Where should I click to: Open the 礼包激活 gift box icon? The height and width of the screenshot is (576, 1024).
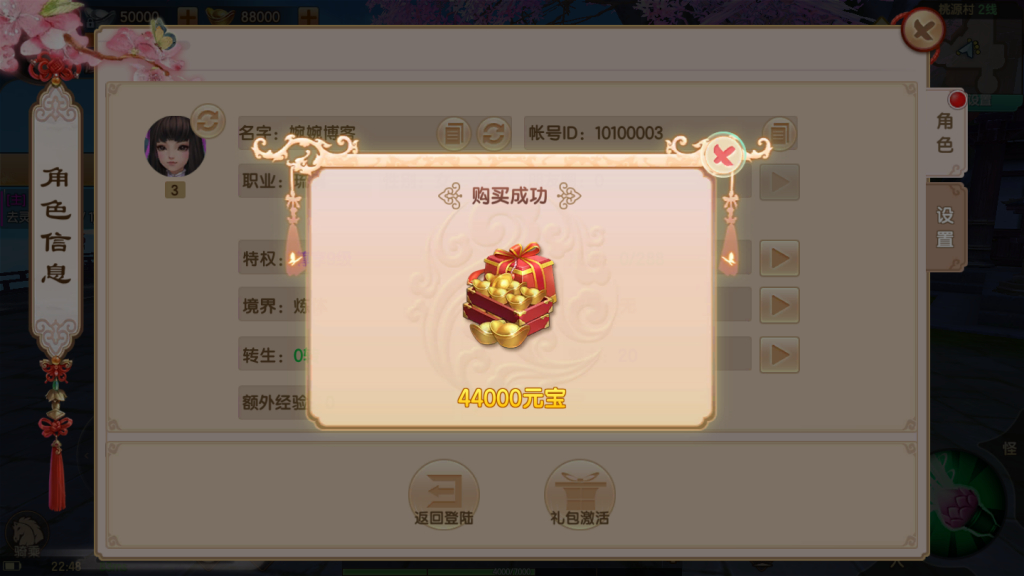coord(580,494)
